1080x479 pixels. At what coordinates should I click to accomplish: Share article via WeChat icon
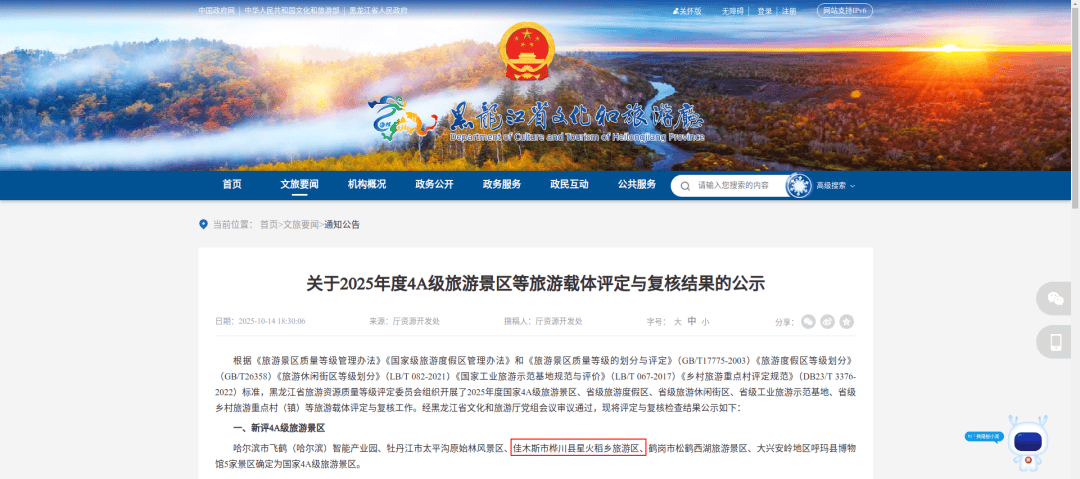coord(808,321)
